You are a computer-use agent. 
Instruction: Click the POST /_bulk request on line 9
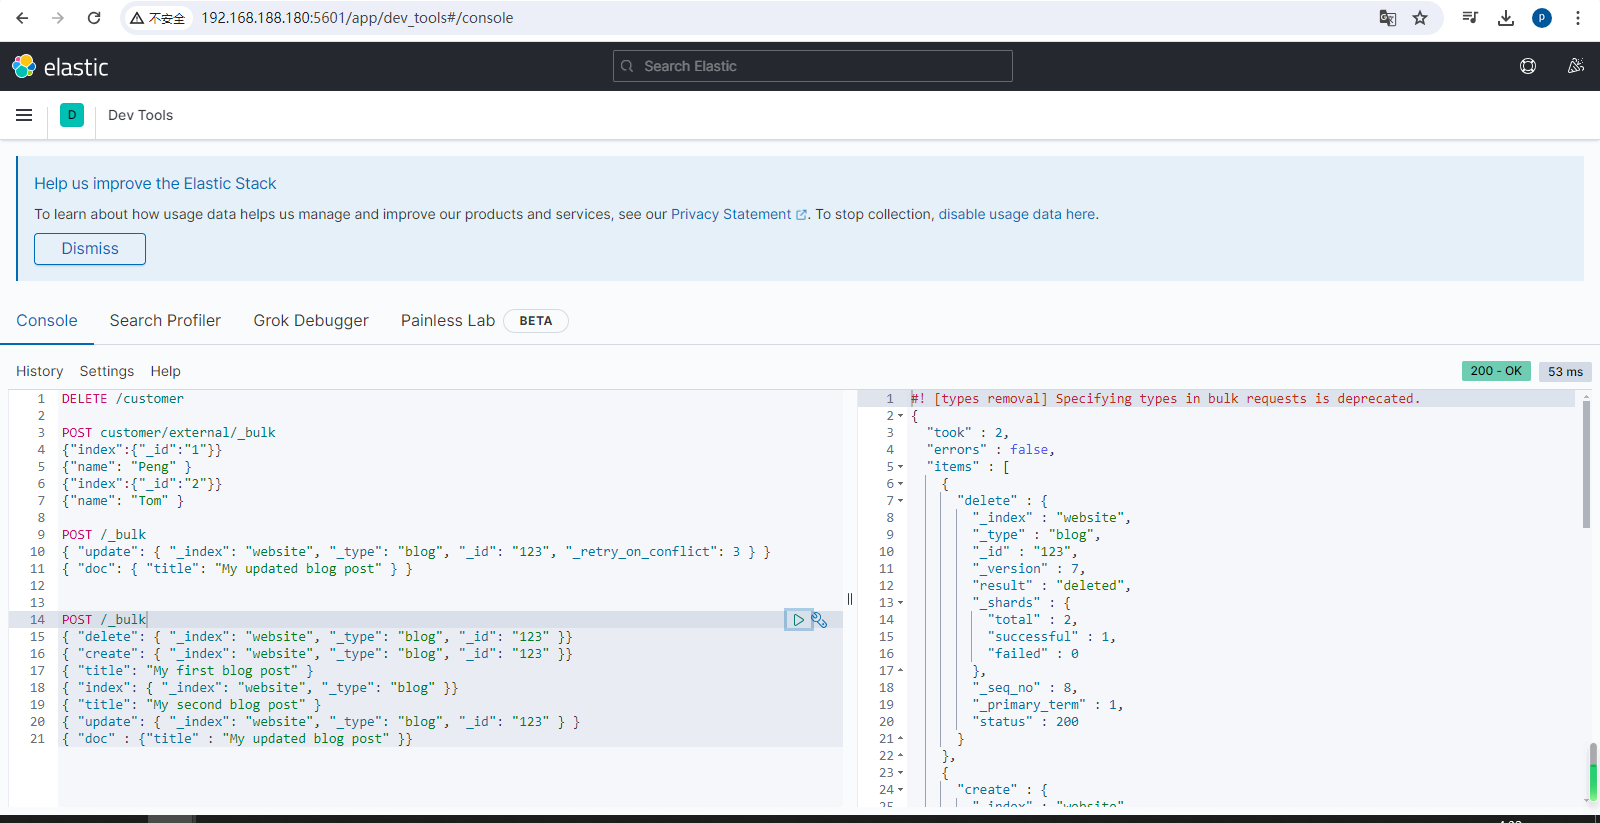tap(104, 535)
